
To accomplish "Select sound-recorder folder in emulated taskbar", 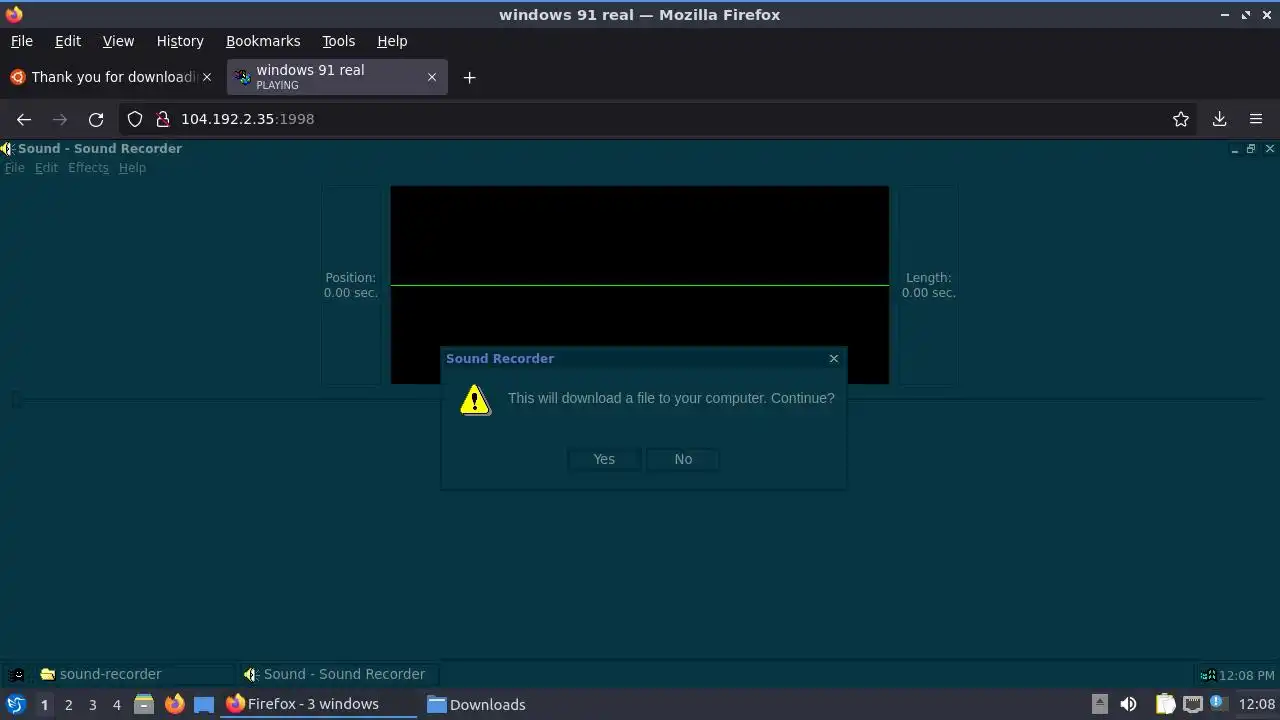I will tap(135, 674).
